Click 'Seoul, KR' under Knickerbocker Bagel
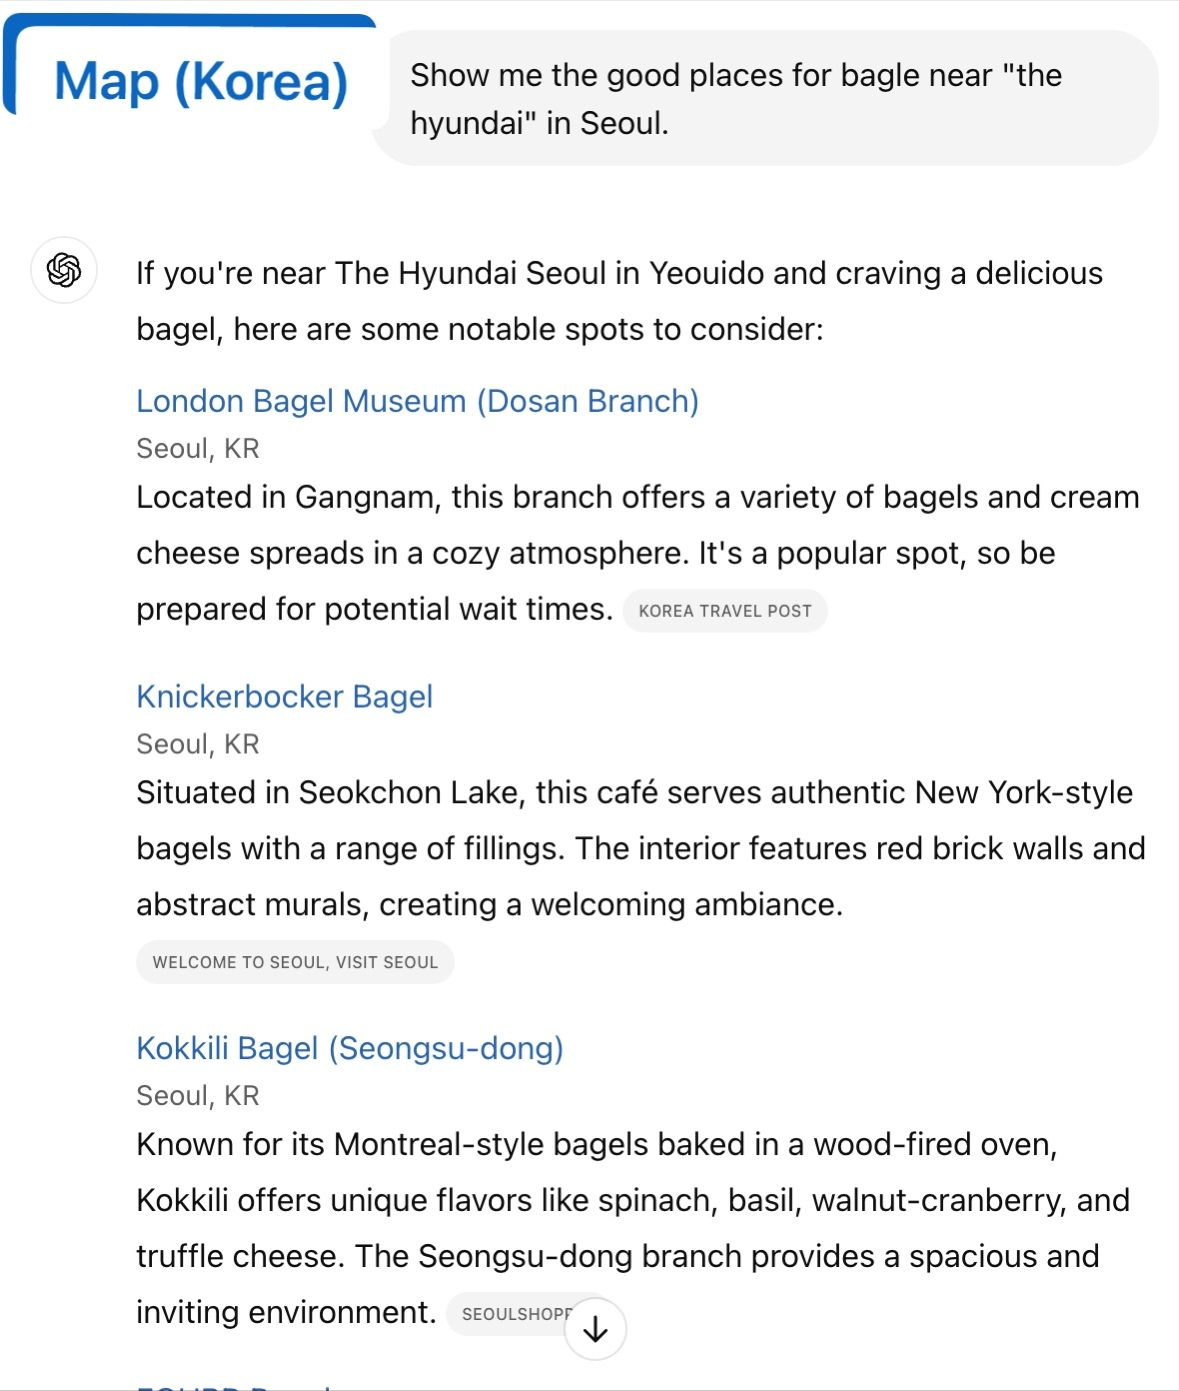This screenshot has width=1179, height=1391. tap(198, 744)
